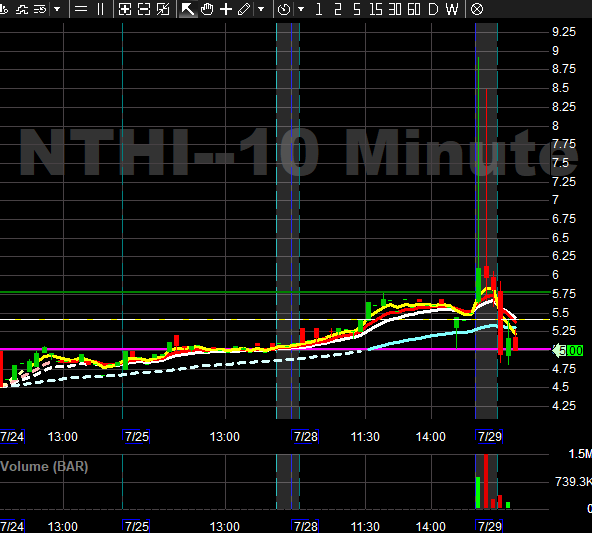Click the tallest red volume bar
592x533 pixels.
tap(486, 481)
